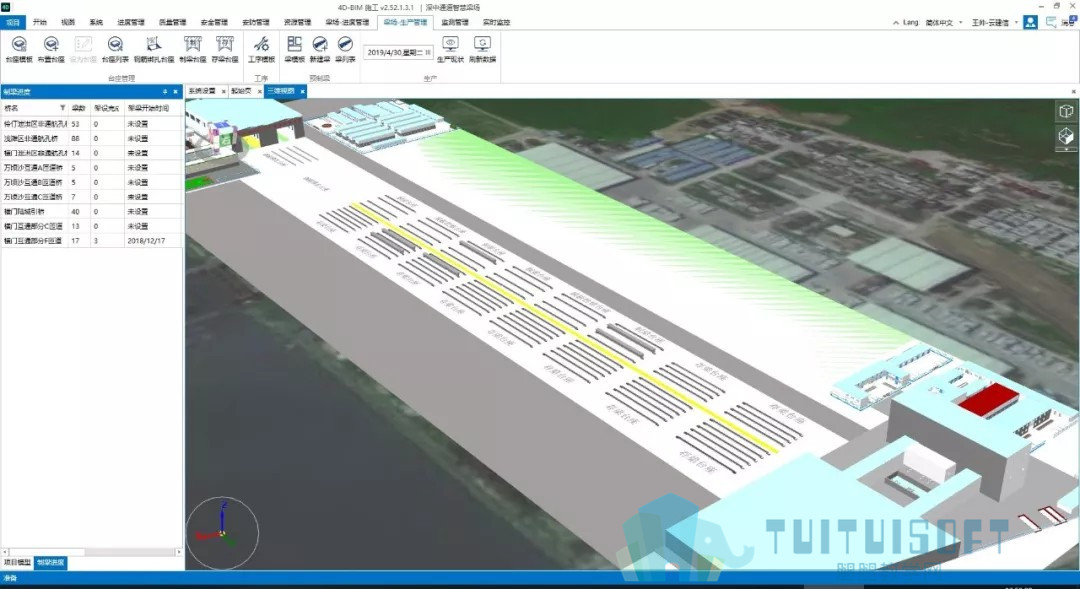The height and width of the screenshot is (589, 1080).
Task: Collapse the ribbon using the caret beside Lang
Action: 895,23
